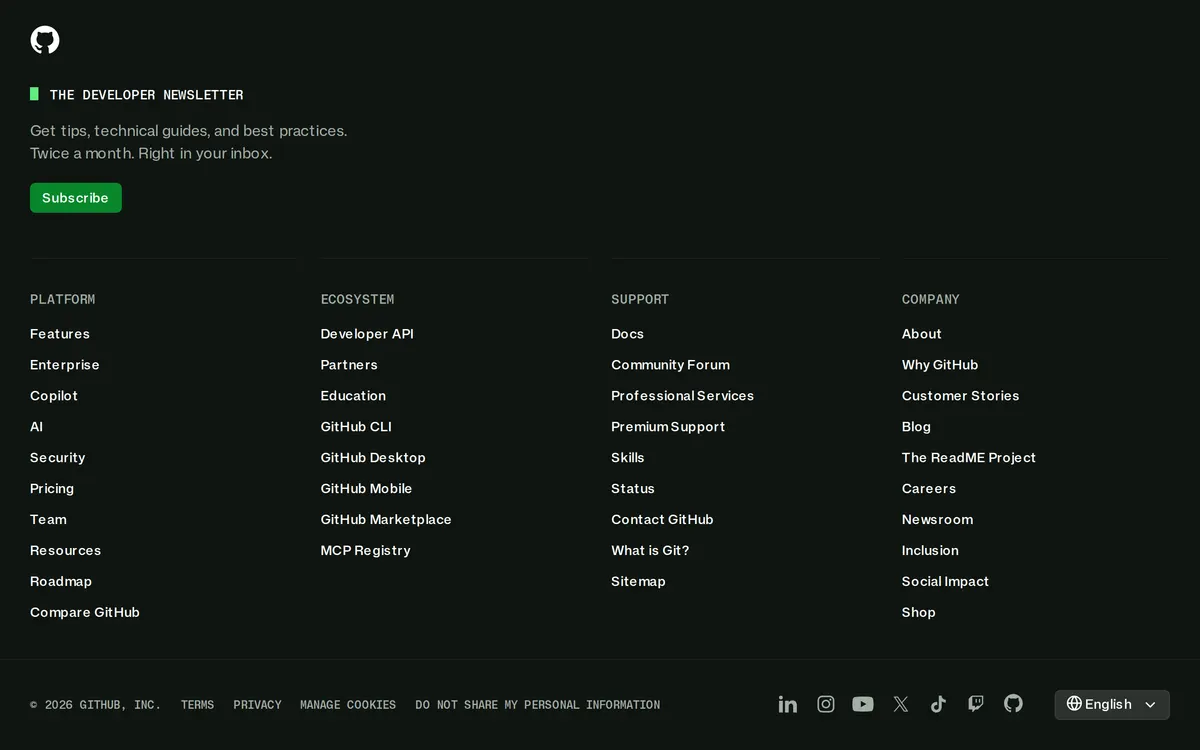Screen dimensions: 1200x750
Task: Open the English language dropdown
Action: click(1112, 704)
